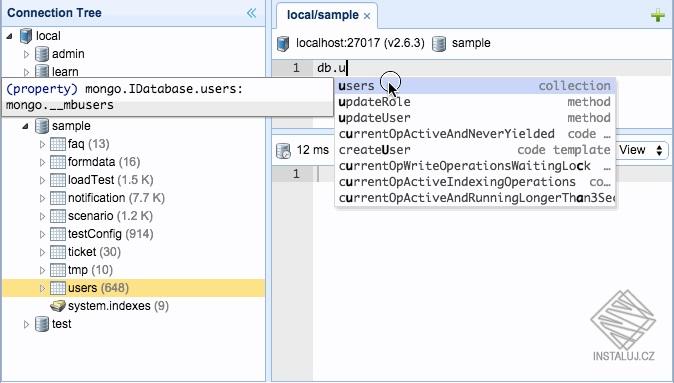Click the users collection table icon
This screenshot has width=674, height=383.
(x=58, y=288)
